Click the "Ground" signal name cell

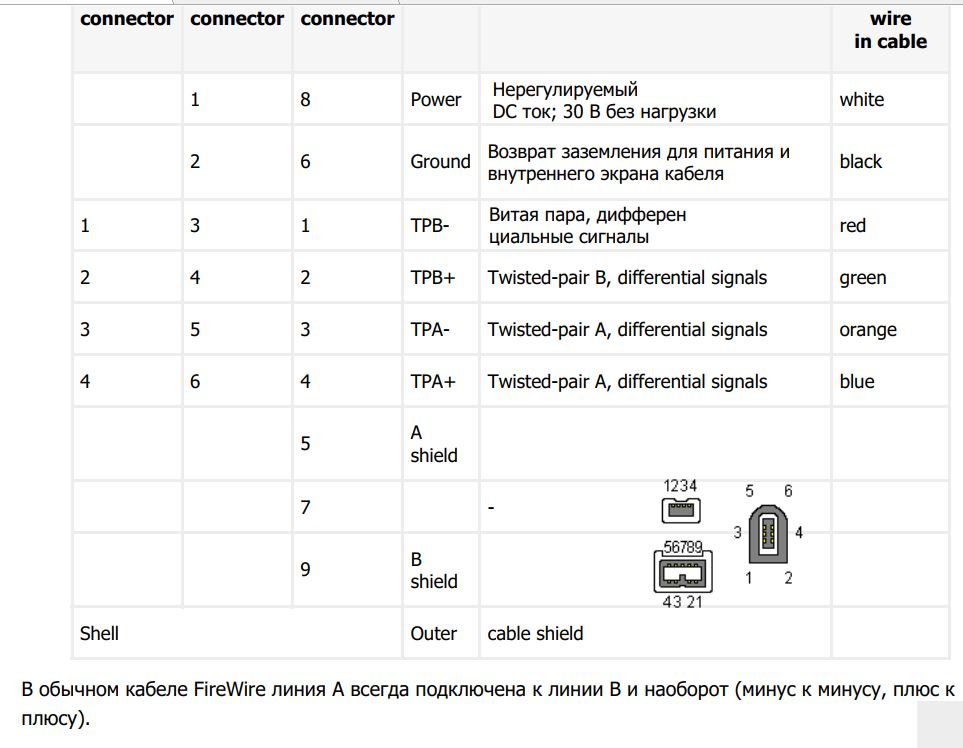(440, 162)
